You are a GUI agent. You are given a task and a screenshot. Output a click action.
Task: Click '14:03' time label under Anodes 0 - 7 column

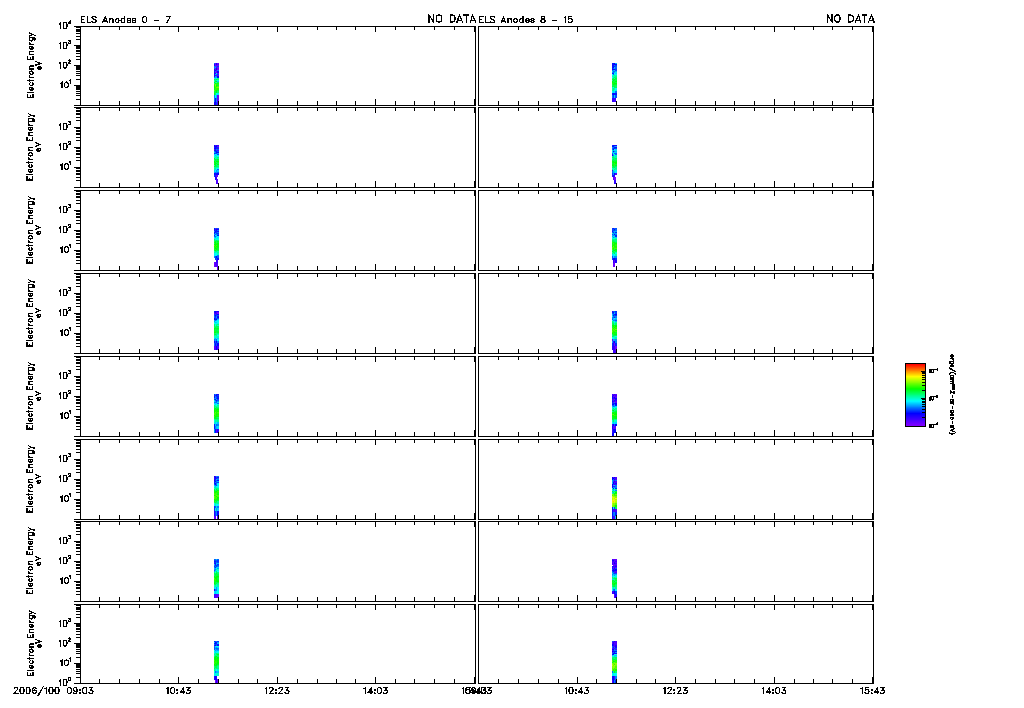coord(376,690)
